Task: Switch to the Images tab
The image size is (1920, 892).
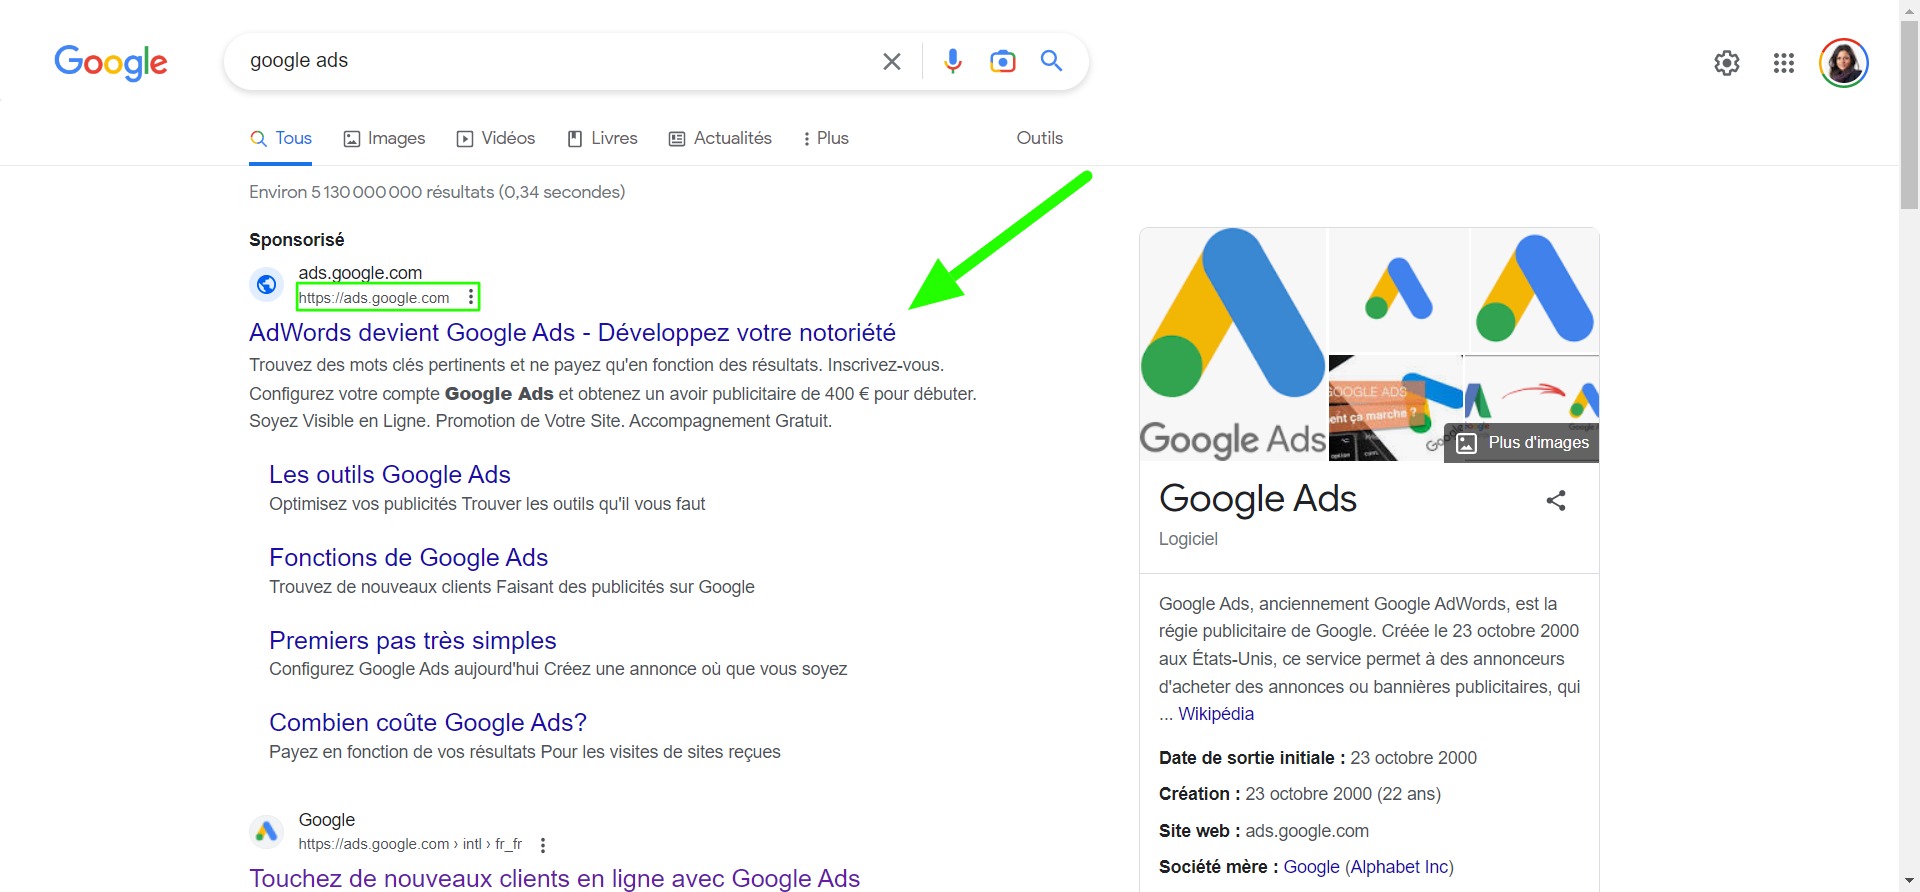Action: click(x=384, y=139)
